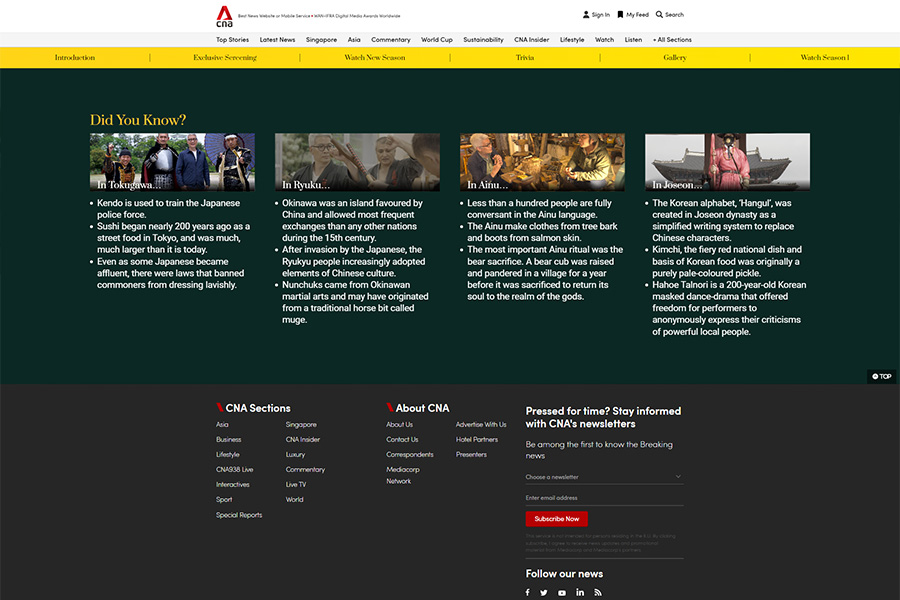Open Top Stories in navigation
Viewport: 900px width, 600px height.
coord(232,40)
